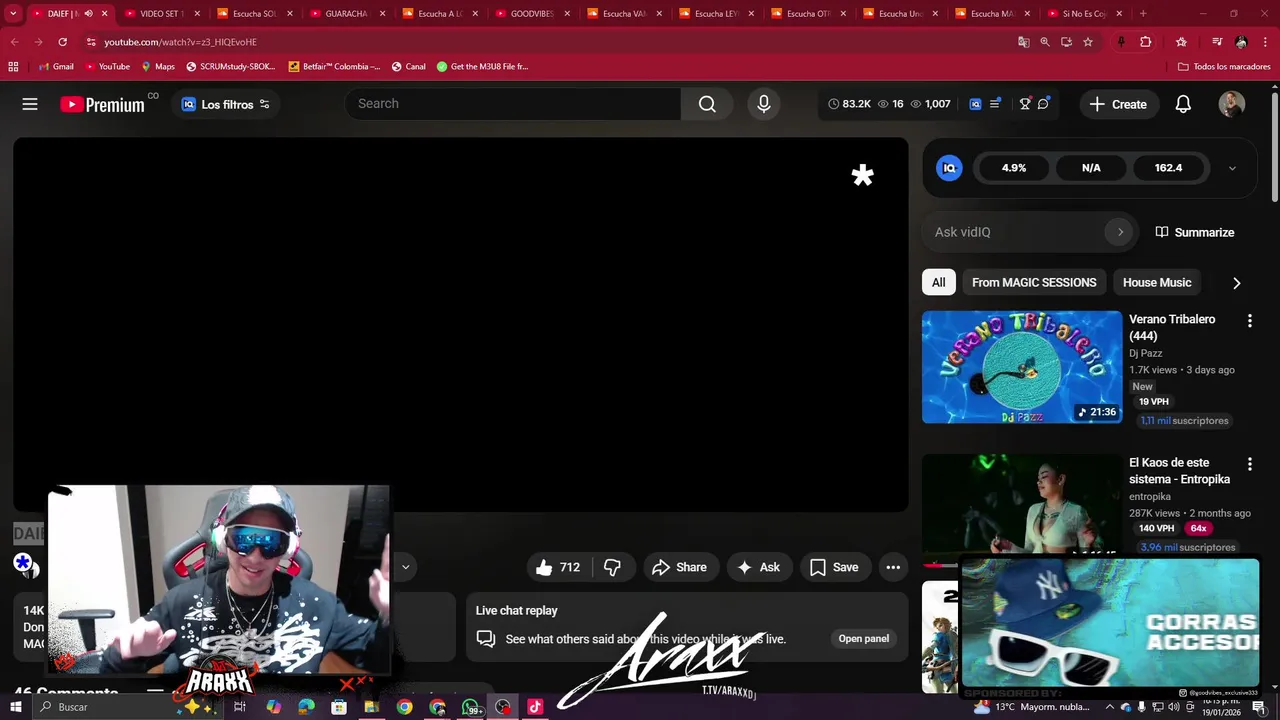The image size is (1280, 720).
Task: Open El Kaos de este sistema thumbnail
Action: click(x=1022, y=505)
